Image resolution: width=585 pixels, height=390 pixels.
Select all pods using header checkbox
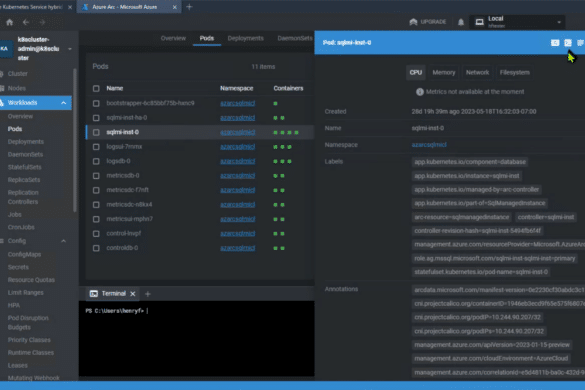pos(96,88)
